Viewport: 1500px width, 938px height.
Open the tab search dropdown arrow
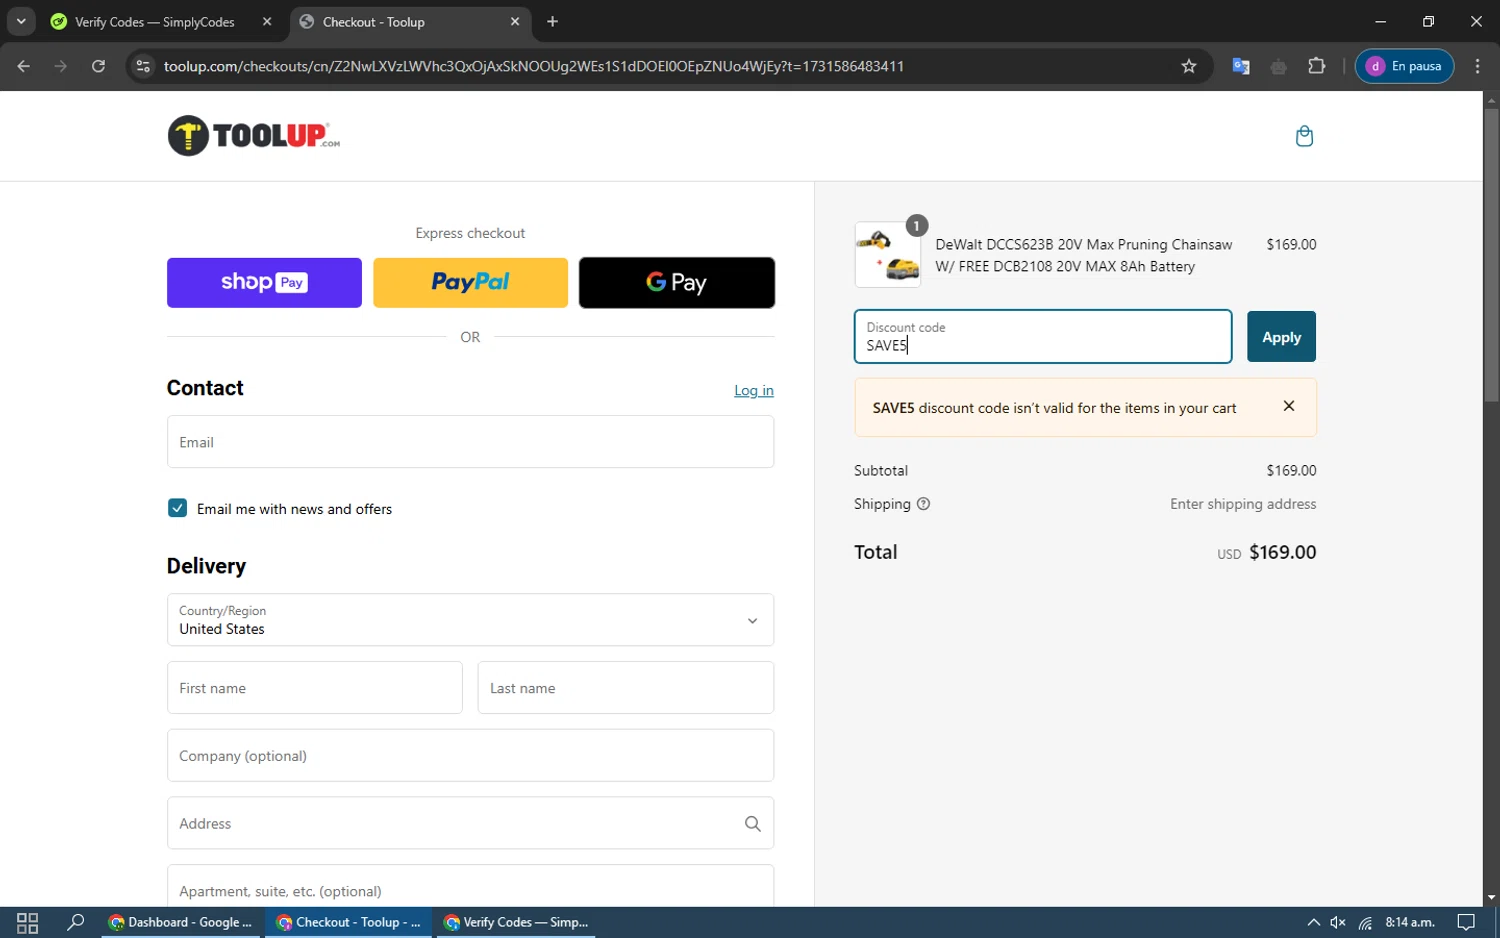[21, 21]
